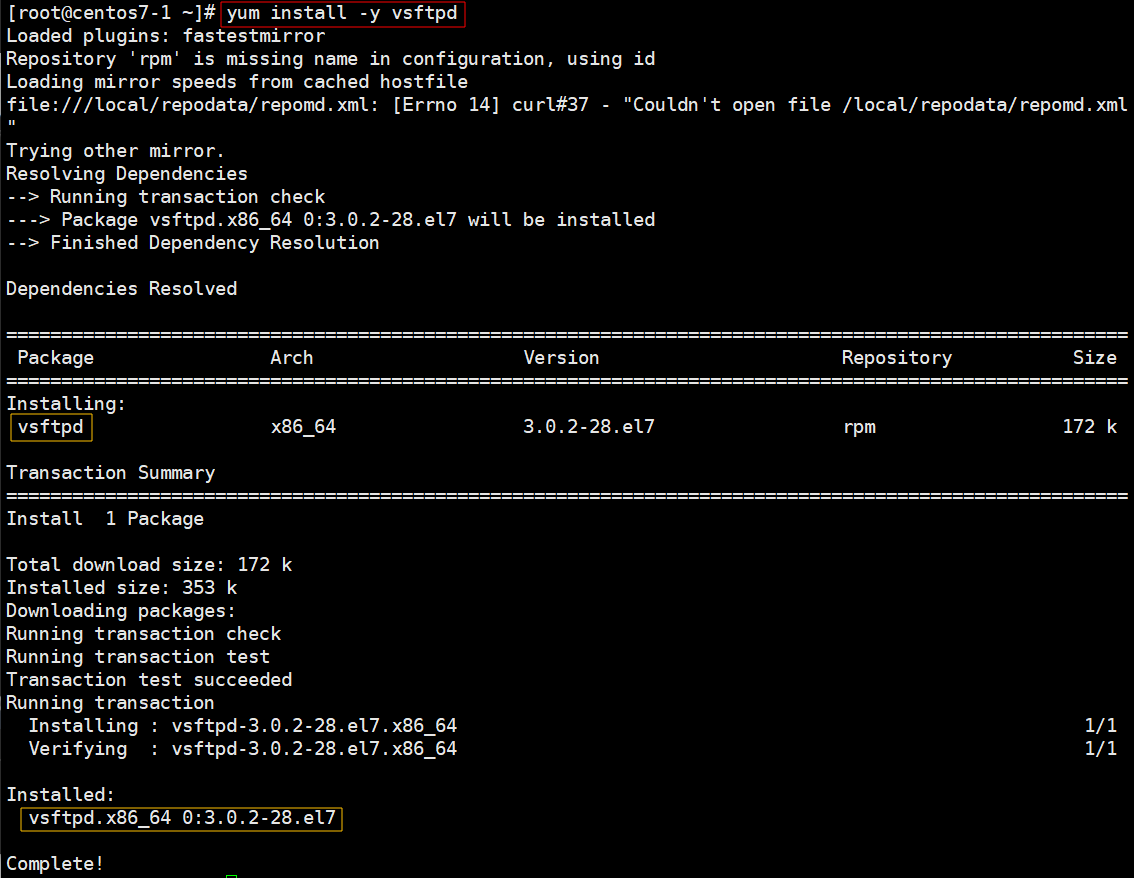The width and height of the screenshot is (1134, 878).
Task: Click 'Loading mirror speeds from cached hostfile' line
Action: click(x=237, y=82)
